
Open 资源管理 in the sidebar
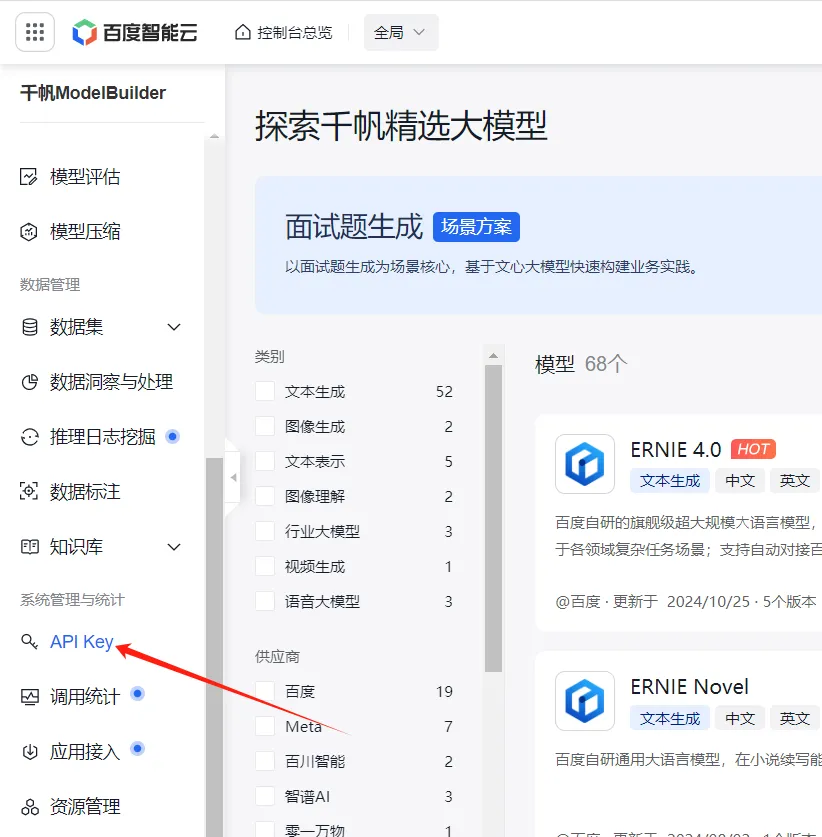85,807
